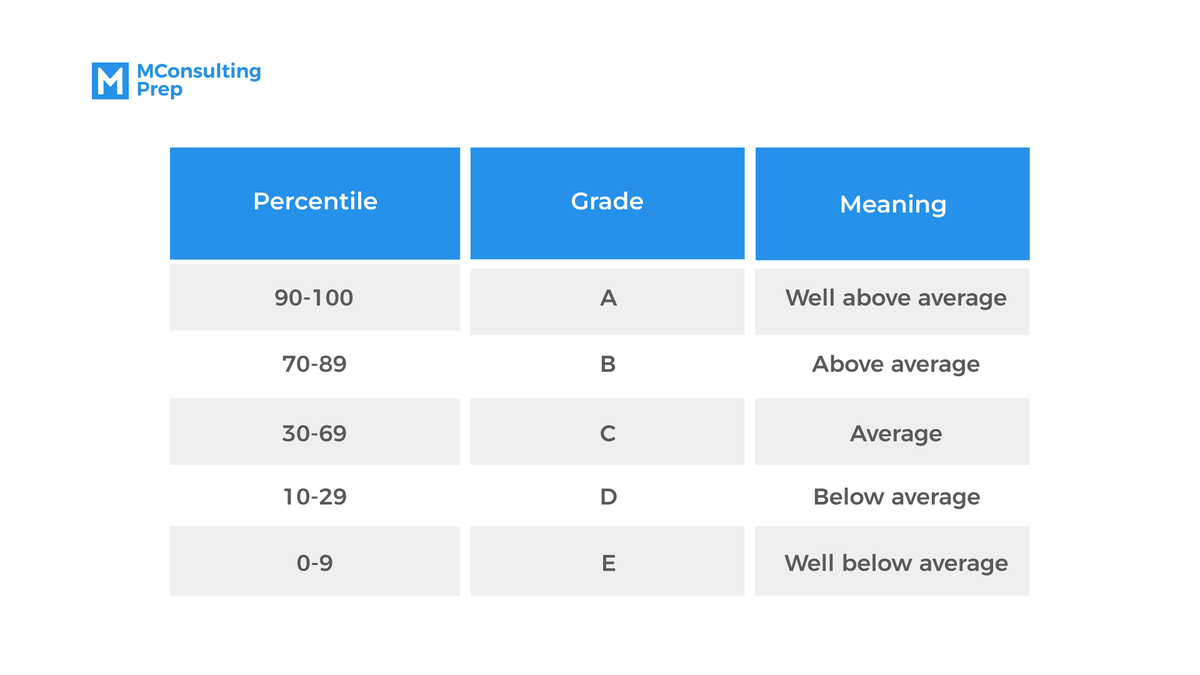Click the Well below average cell
The width and height of the screenshot is (1200, 675).
point(895,562)
